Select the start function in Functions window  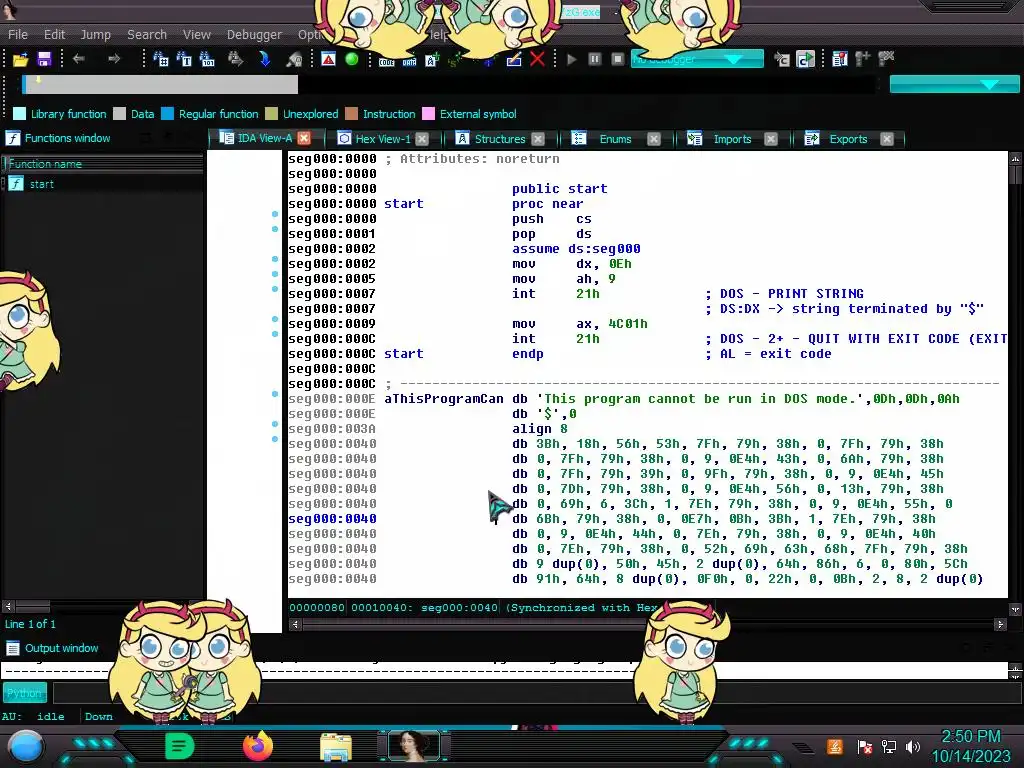tap(41, 184)
